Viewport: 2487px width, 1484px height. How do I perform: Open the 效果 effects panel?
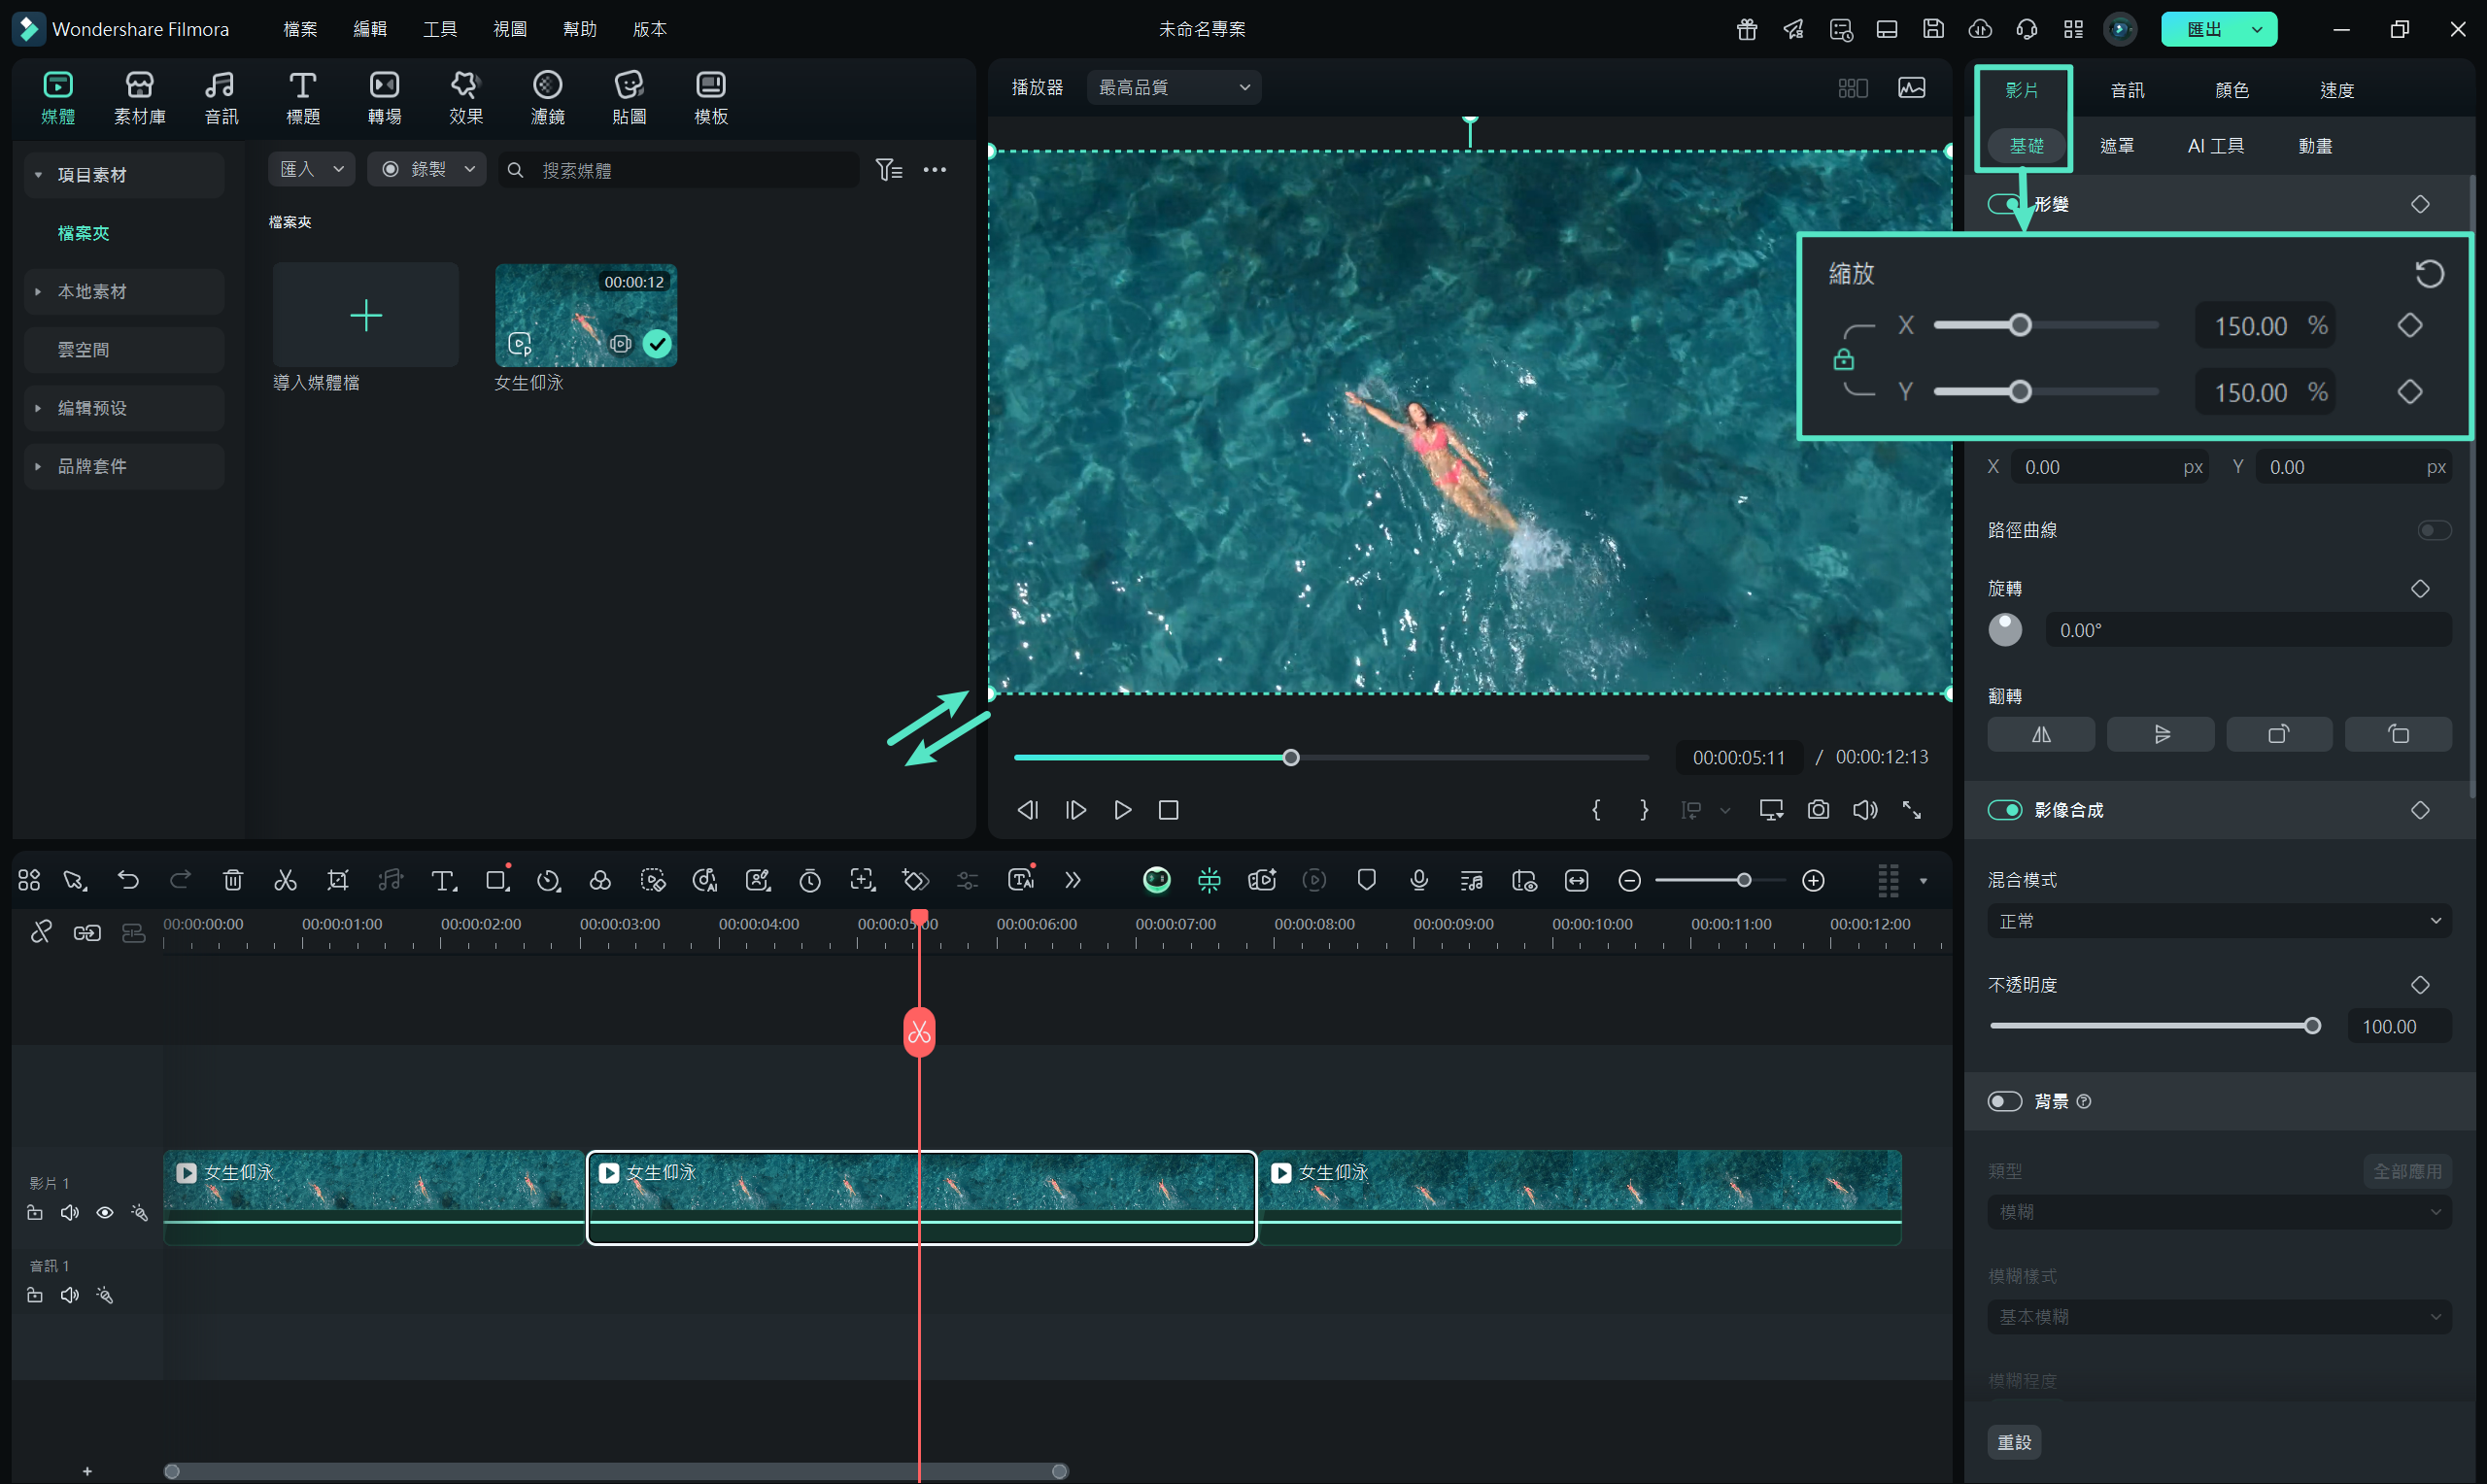(466, 98)
